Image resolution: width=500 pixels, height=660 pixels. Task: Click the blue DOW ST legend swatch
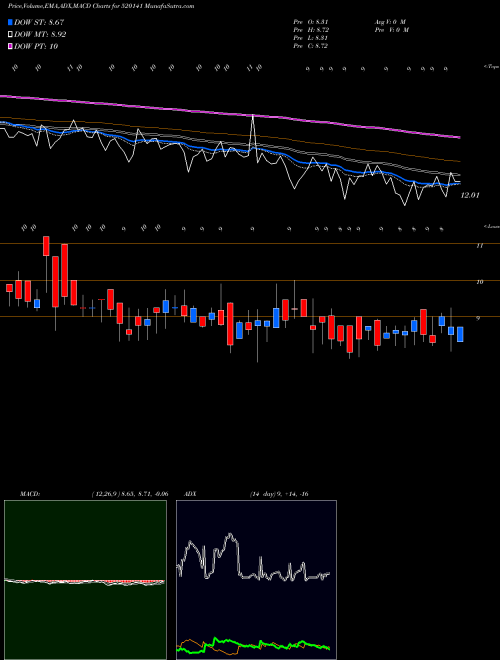[10, 22]
